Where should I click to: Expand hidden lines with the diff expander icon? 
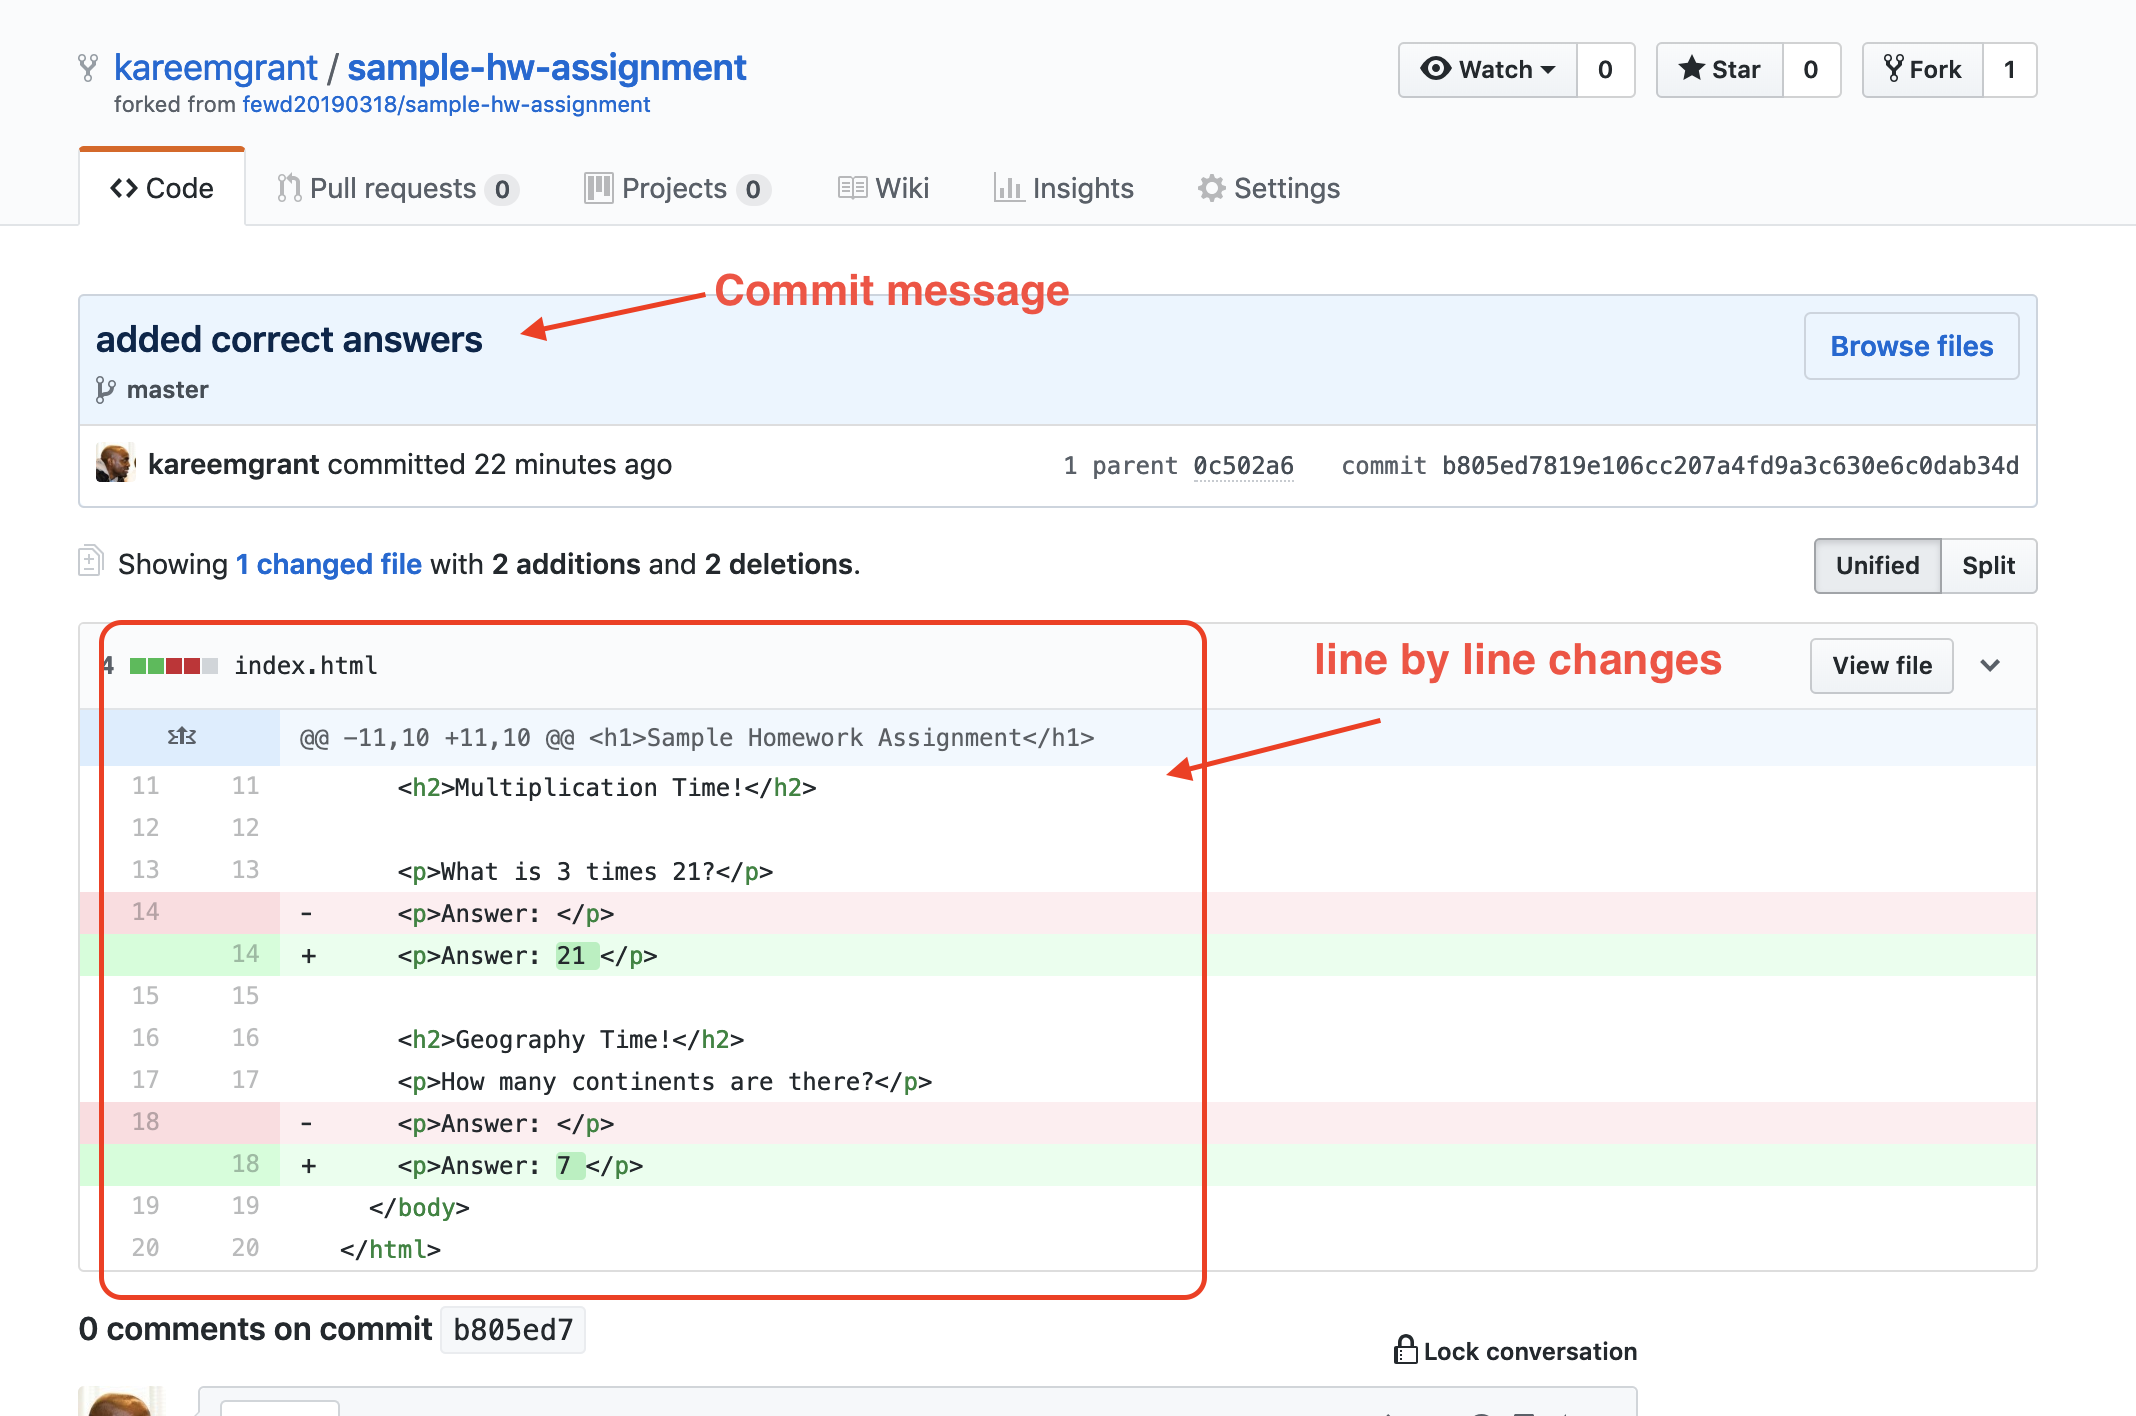pos(181,738)
